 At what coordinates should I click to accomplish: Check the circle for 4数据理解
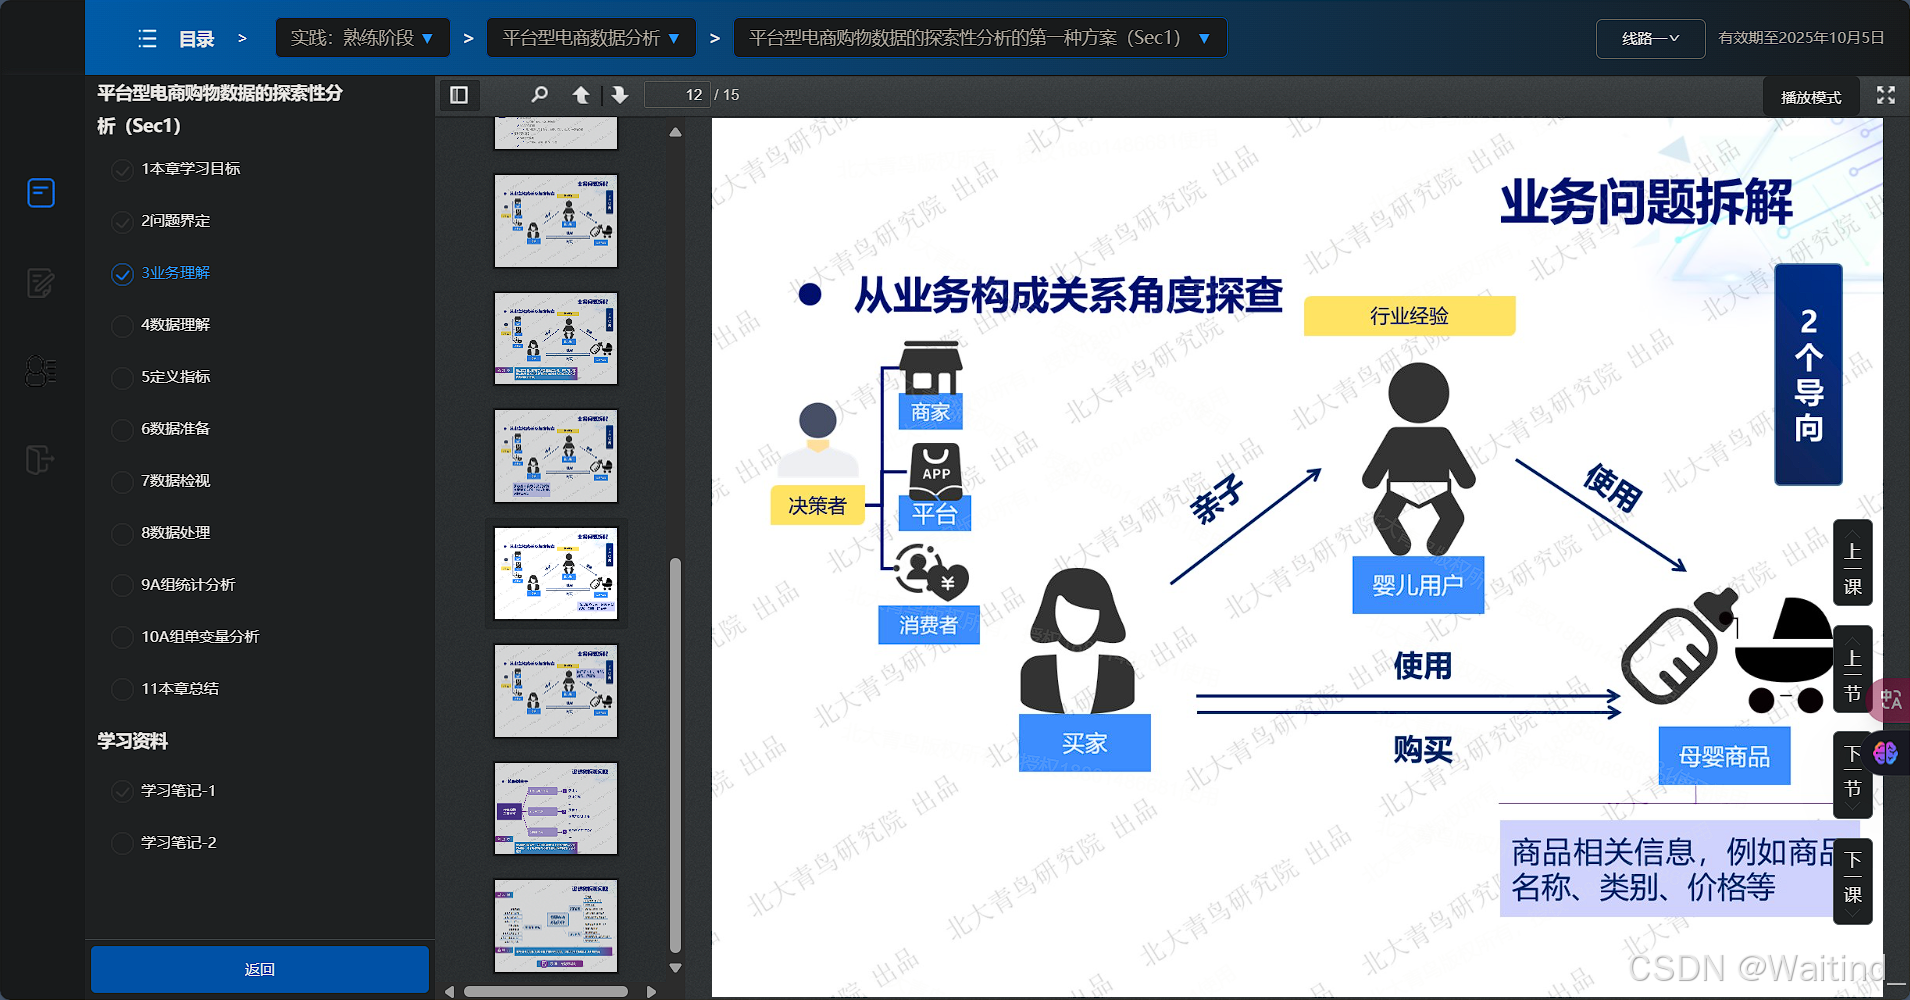122,325
